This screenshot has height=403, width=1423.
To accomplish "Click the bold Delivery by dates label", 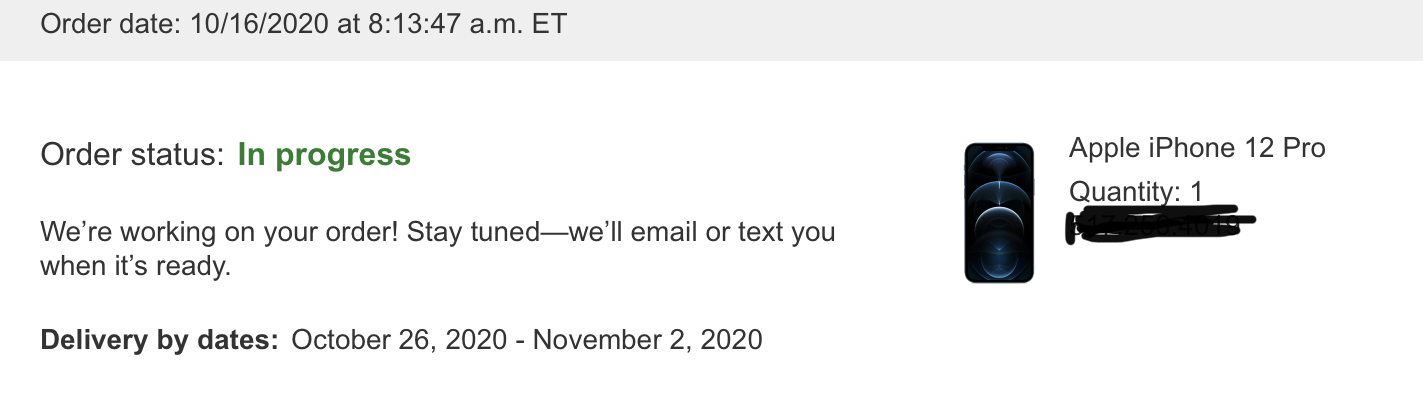I will tap(160, 339).
